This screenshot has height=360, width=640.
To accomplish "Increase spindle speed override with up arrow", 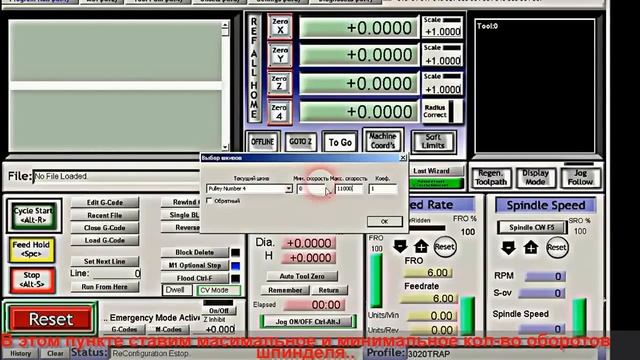I will coord(531,247).
